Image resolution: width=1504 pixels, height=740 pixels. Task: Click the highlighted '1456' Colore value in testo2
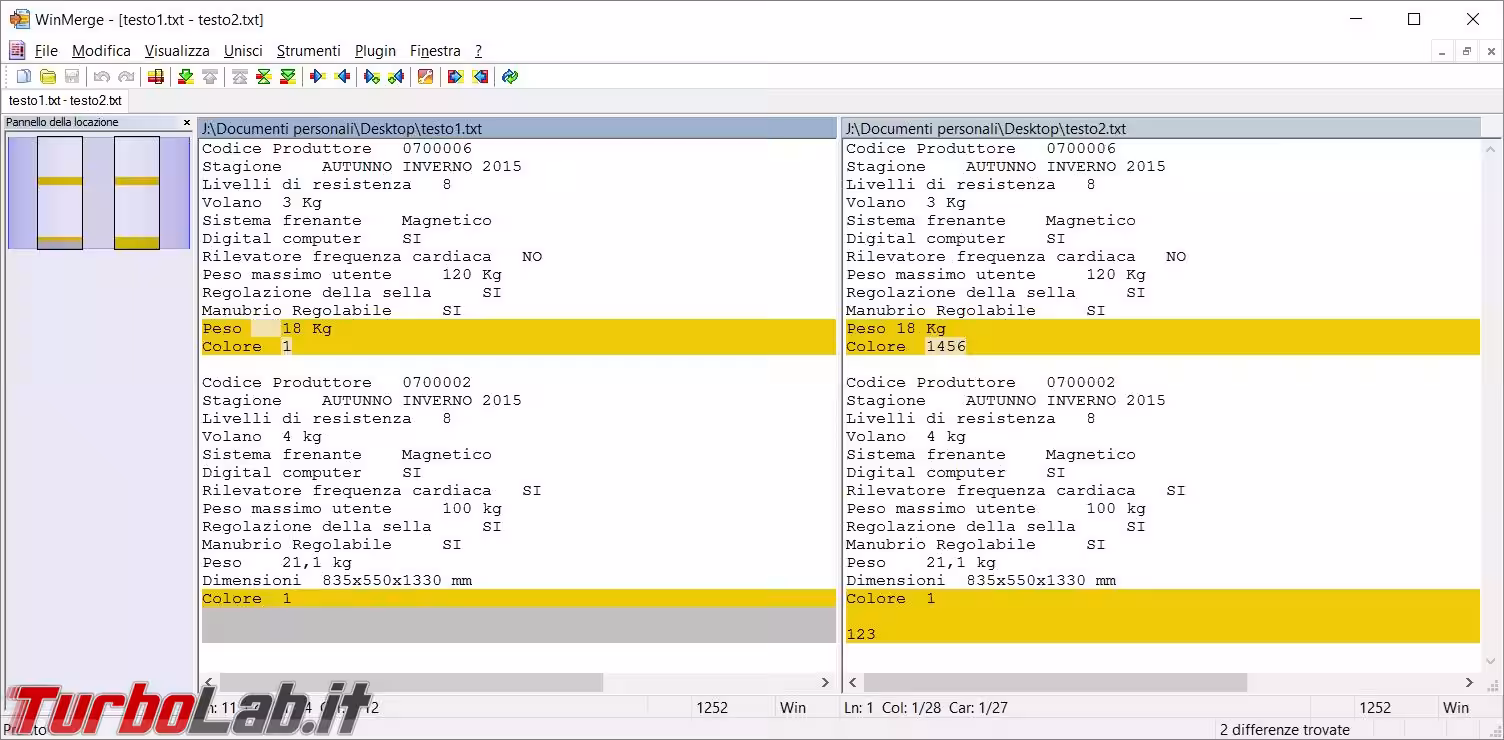[946, 347]
